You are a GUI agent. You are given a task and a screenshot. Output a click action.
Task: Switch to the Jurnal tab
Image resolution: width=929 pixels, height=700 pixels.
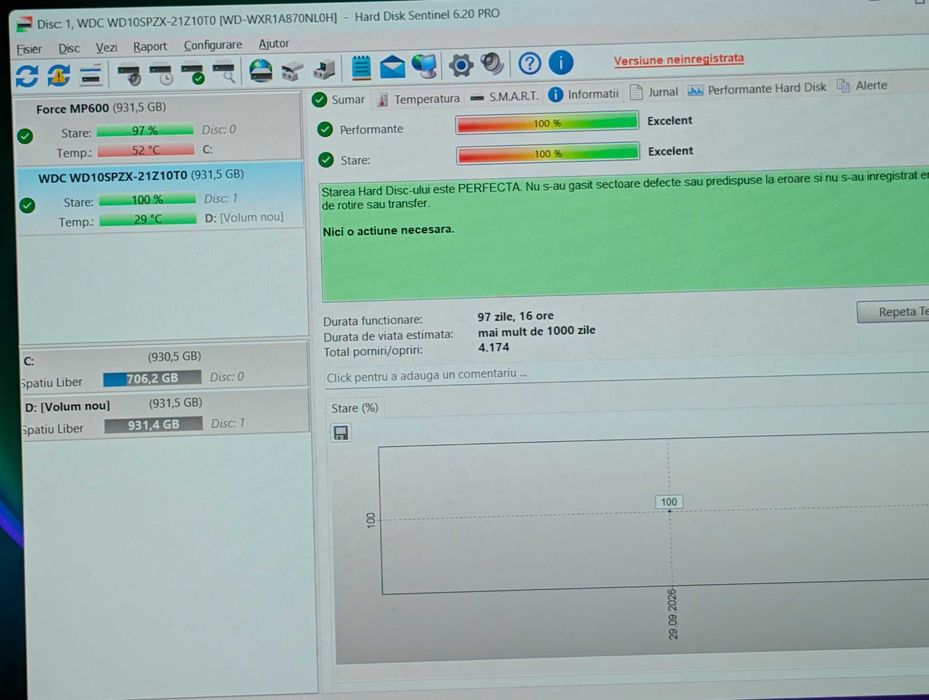(x=653, y=92)
